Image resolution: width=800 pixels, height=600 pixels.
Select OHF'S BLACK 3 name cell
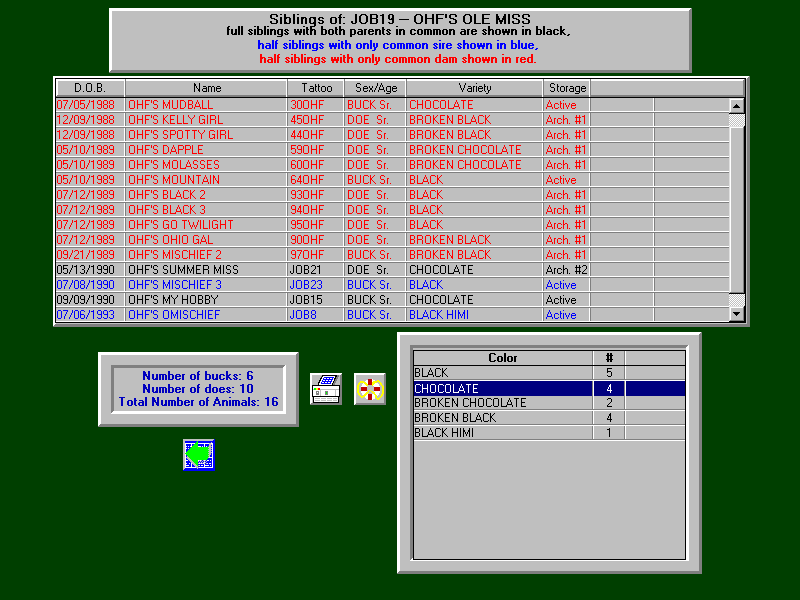click(206, 210)
